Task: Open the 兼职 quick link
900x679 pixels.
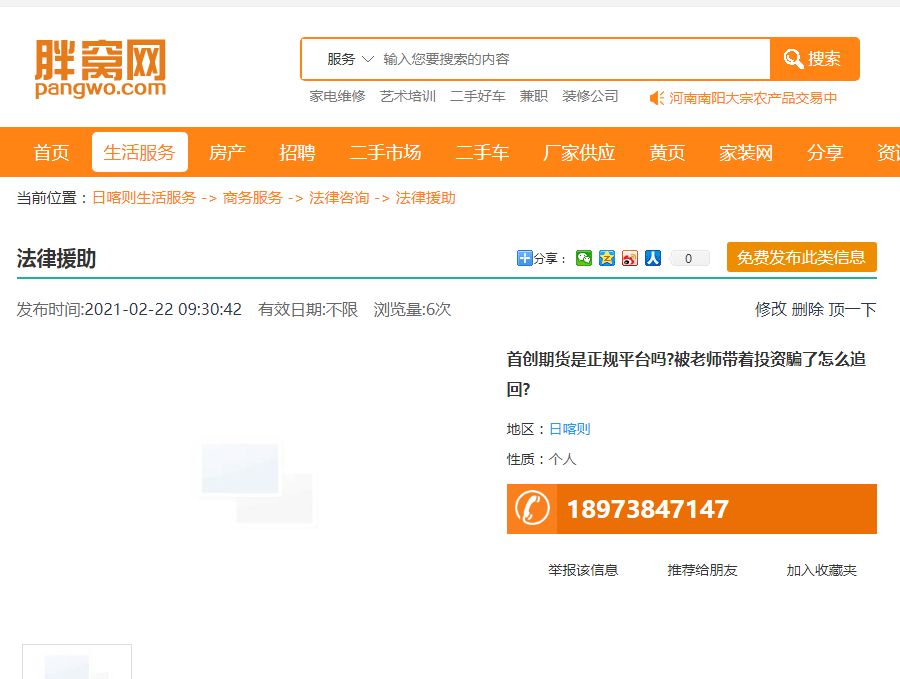Action: pos(534,96)
